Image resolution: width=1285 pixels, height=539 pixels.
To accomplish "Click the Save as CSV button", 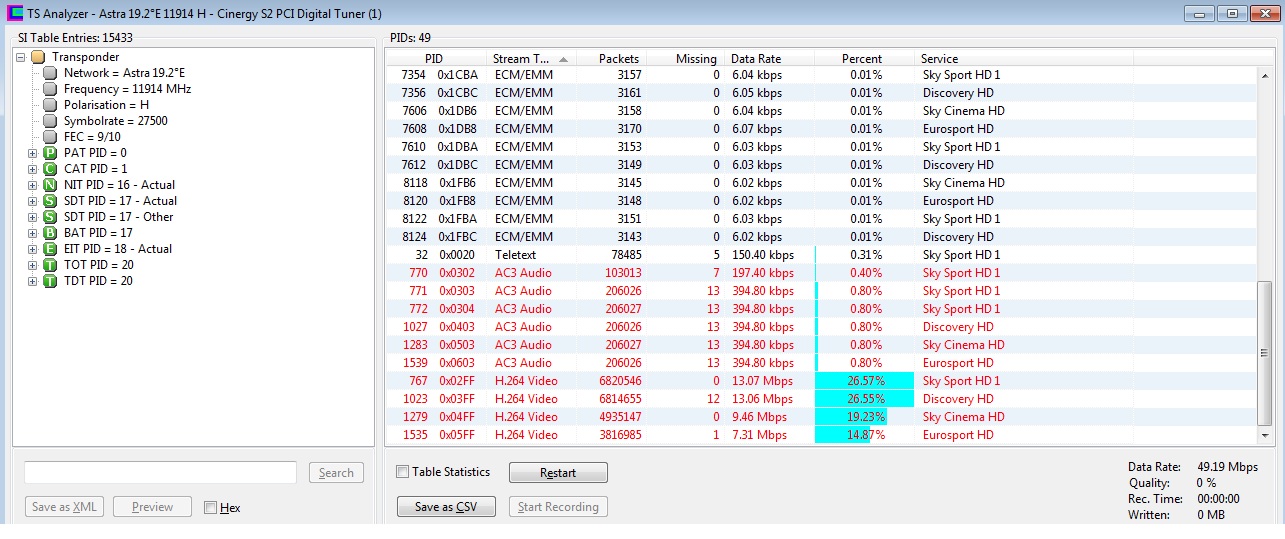I will [x=446, y=507].
